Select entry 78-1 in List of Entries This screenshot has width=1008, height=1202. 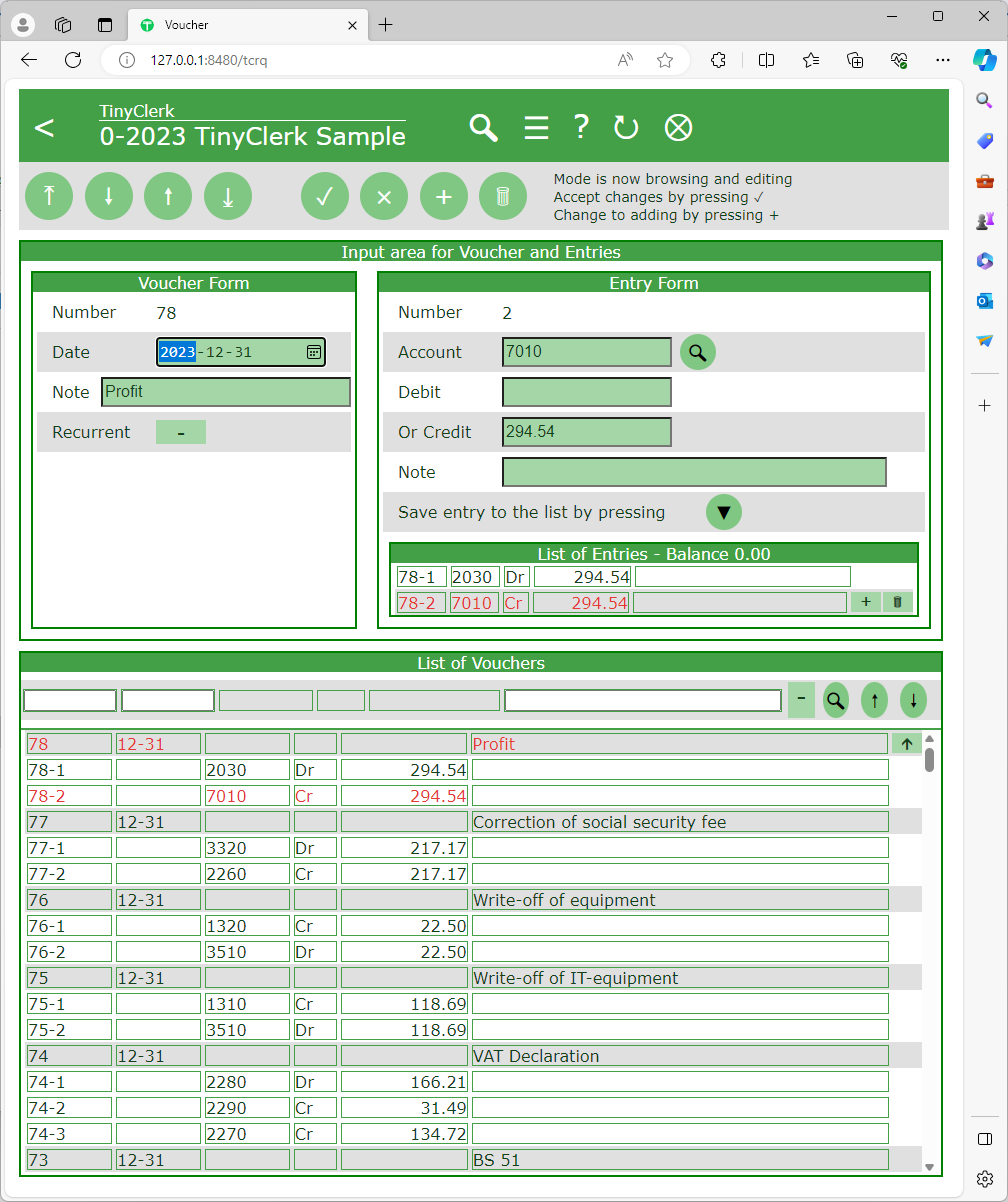click(x=623, y=576)
